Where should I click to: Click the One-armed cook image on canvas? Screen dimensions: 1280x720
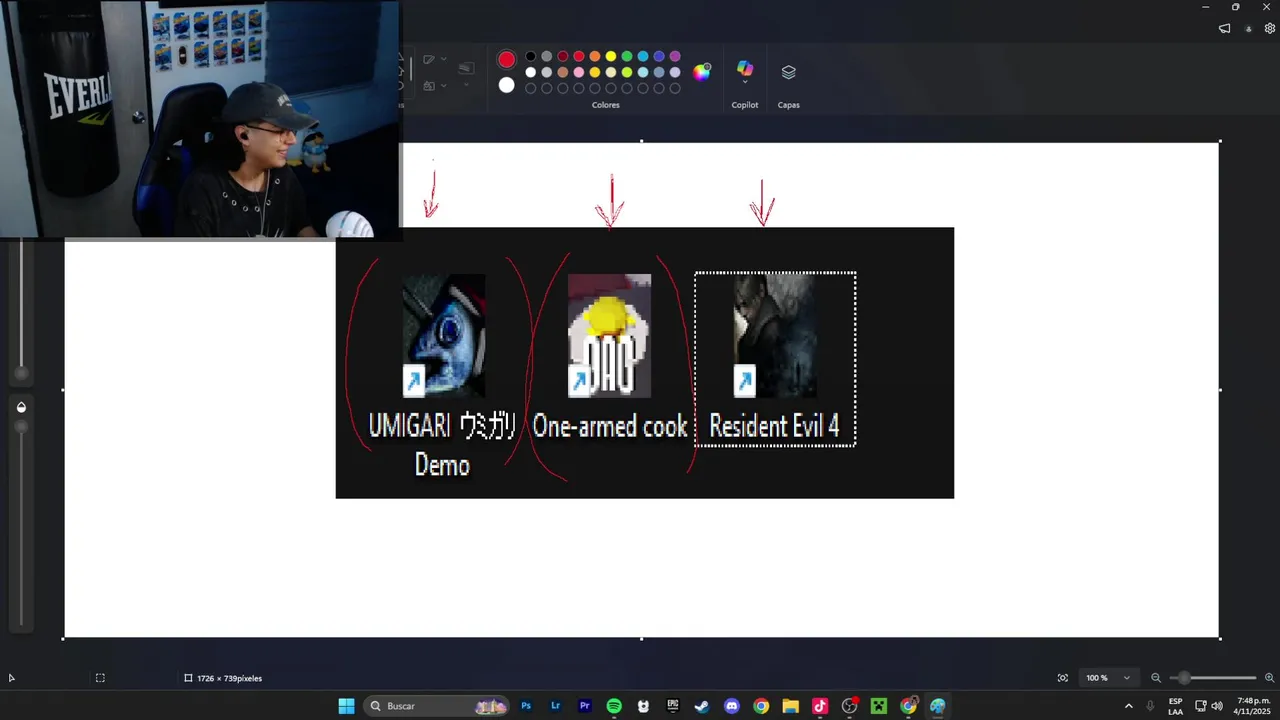click(x=609, y=336)
